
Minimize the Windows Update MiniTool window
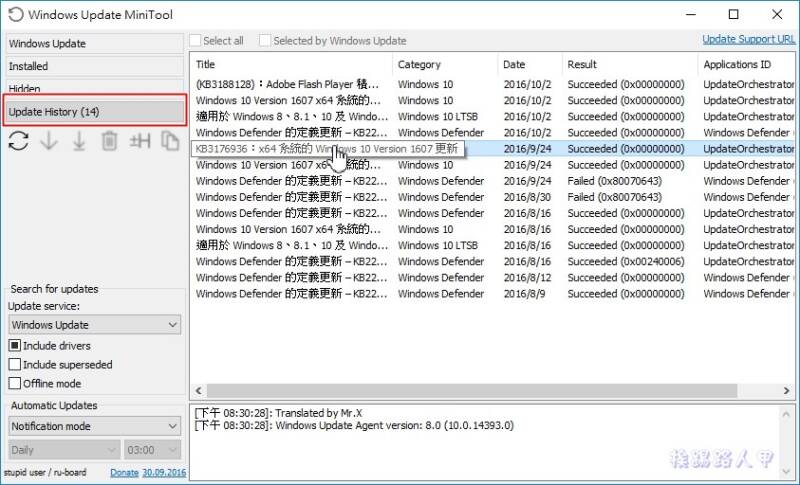(691, 14)
